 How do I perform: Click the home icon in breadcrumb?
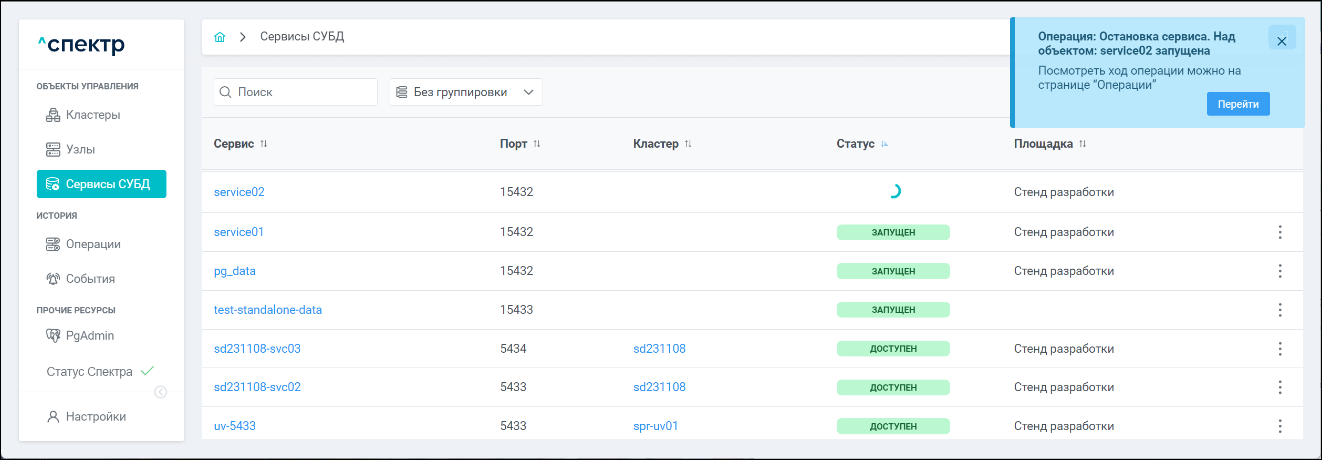(220, 37)
